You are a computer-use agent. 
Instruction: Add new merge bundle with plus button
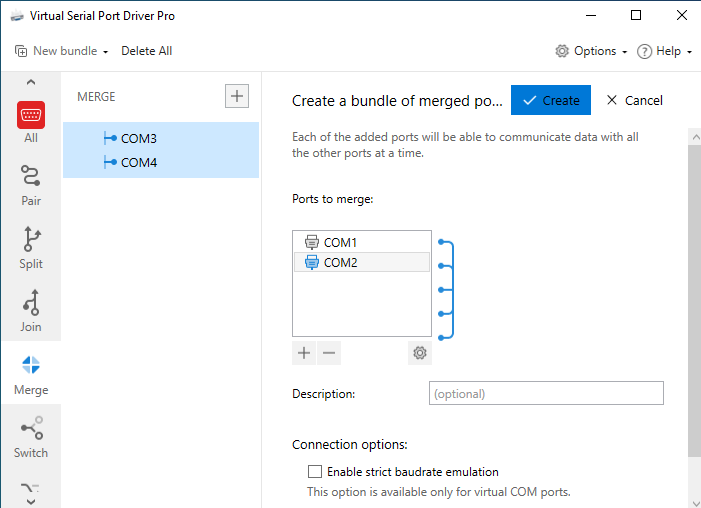pyautogui.click(x=236, y=96)
